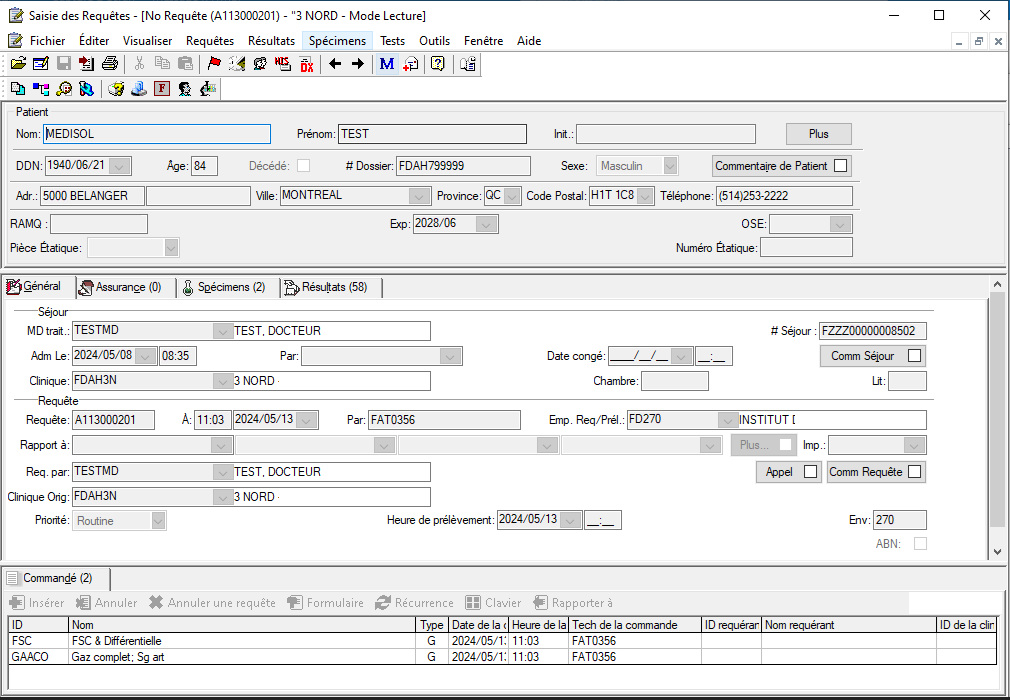This screenshot has height=700, width=1010.
Task: Open the Province dropdown
Action: point(512,196)
